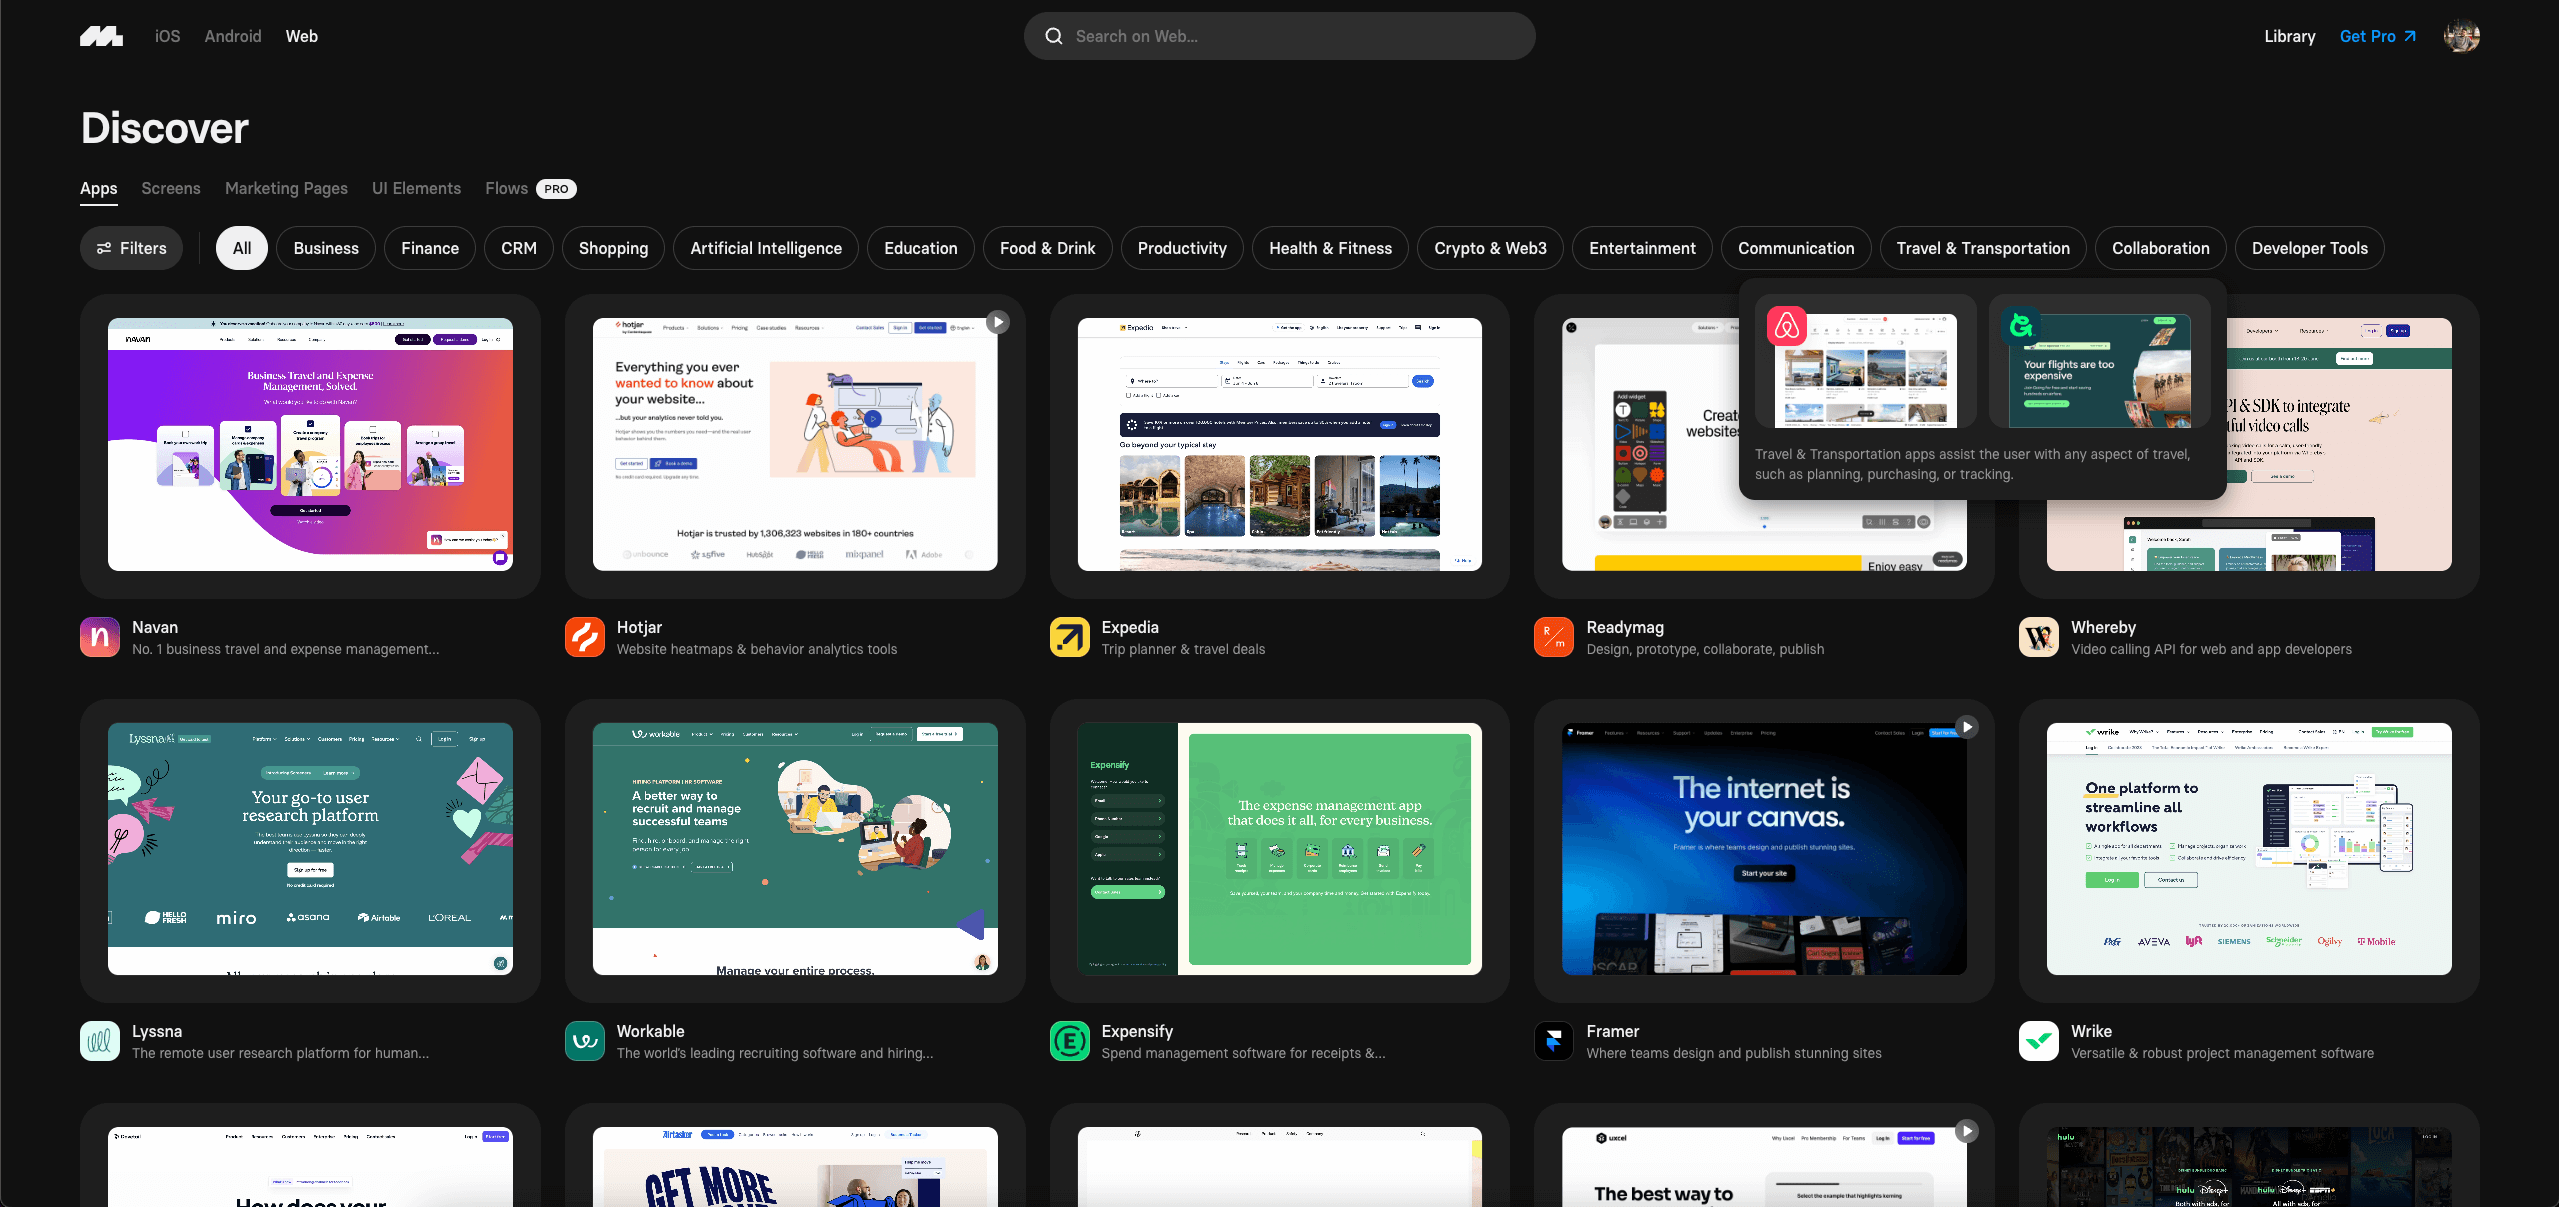
Task: Filter by Education category
Action: (x=921, y=248)
